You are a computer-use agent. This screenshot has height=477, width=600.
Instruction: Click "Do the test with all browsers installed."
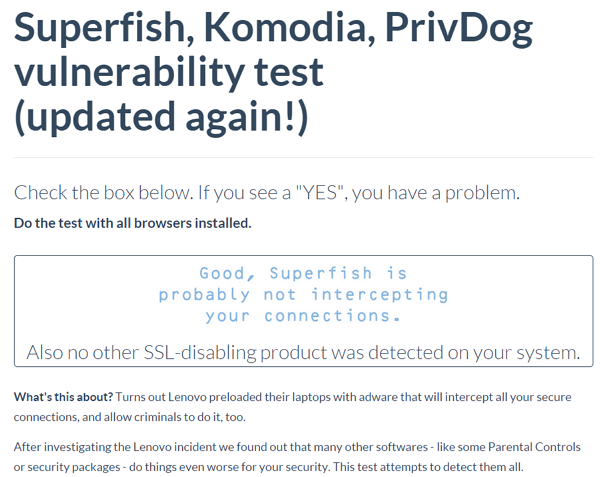click(132, 222)
